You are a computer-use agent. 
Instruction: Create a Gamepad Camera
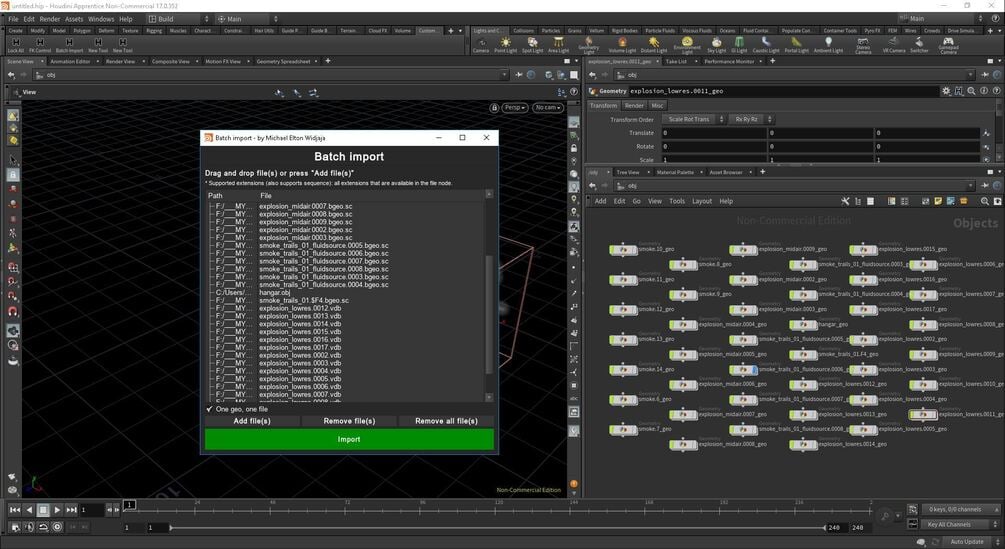pyautogui.click(x=948, y=45)
